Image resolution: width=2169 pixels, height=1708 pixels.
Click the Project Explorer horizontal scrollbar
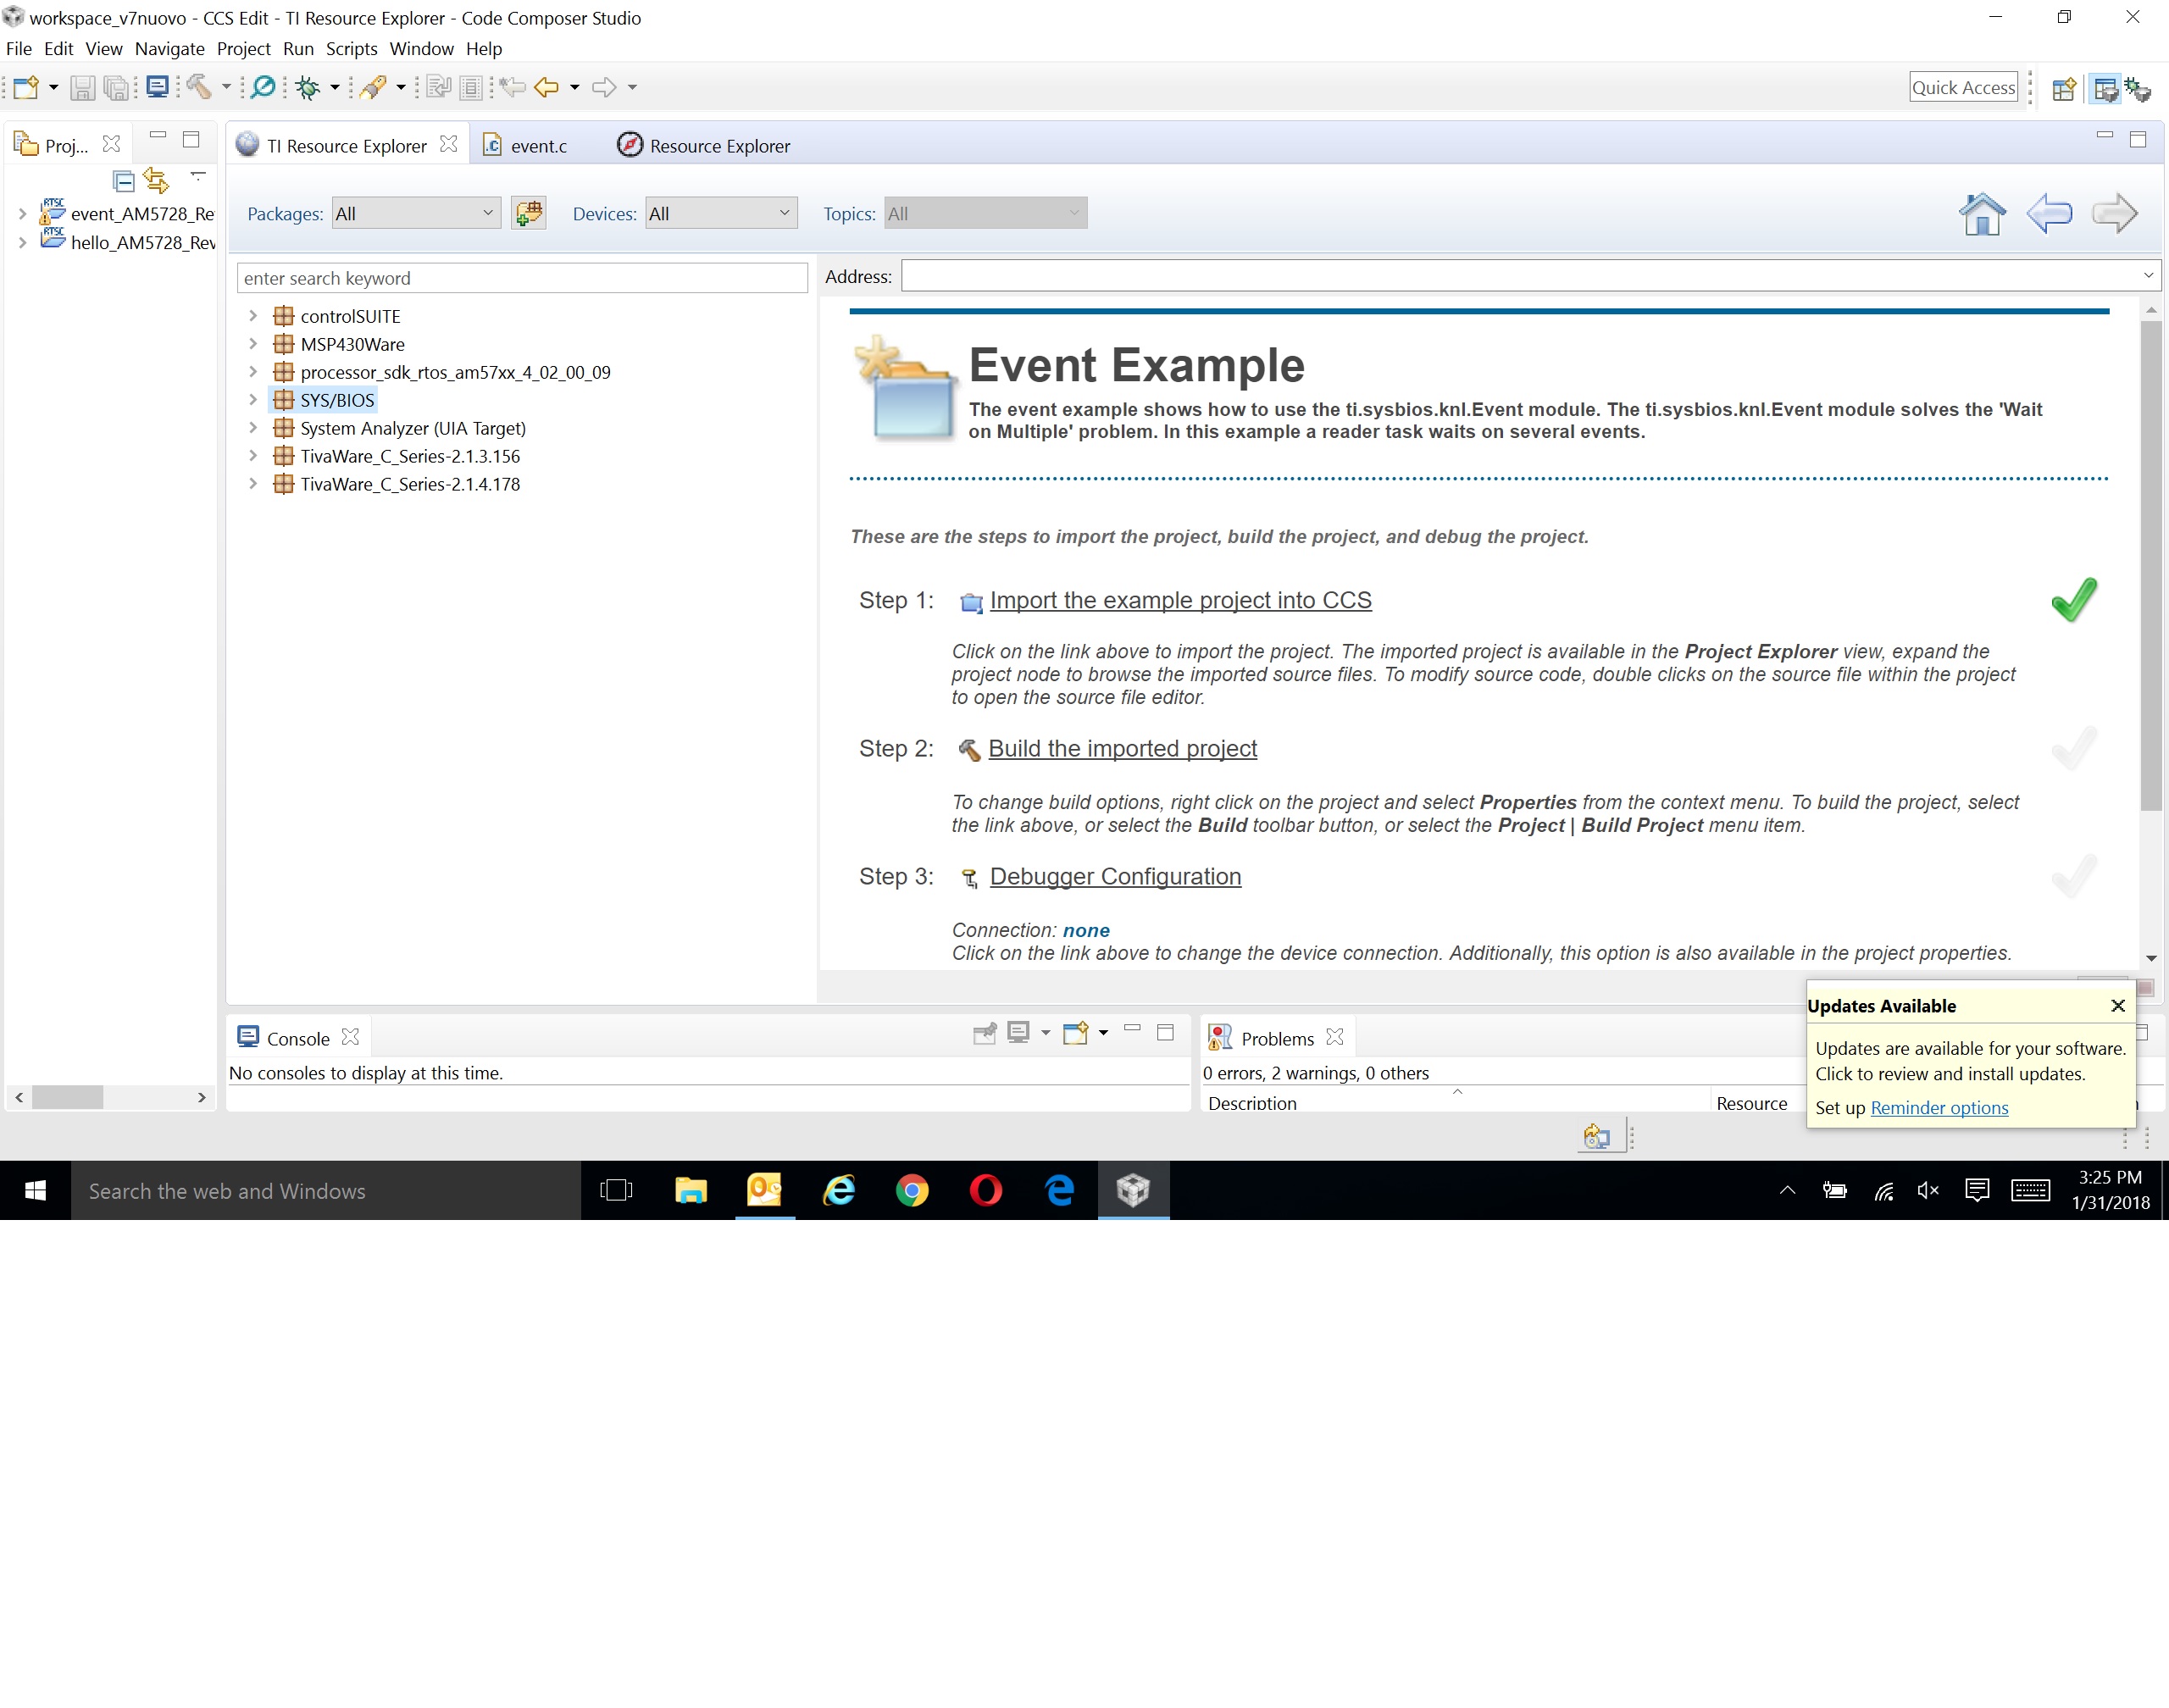click(67, 1097)
